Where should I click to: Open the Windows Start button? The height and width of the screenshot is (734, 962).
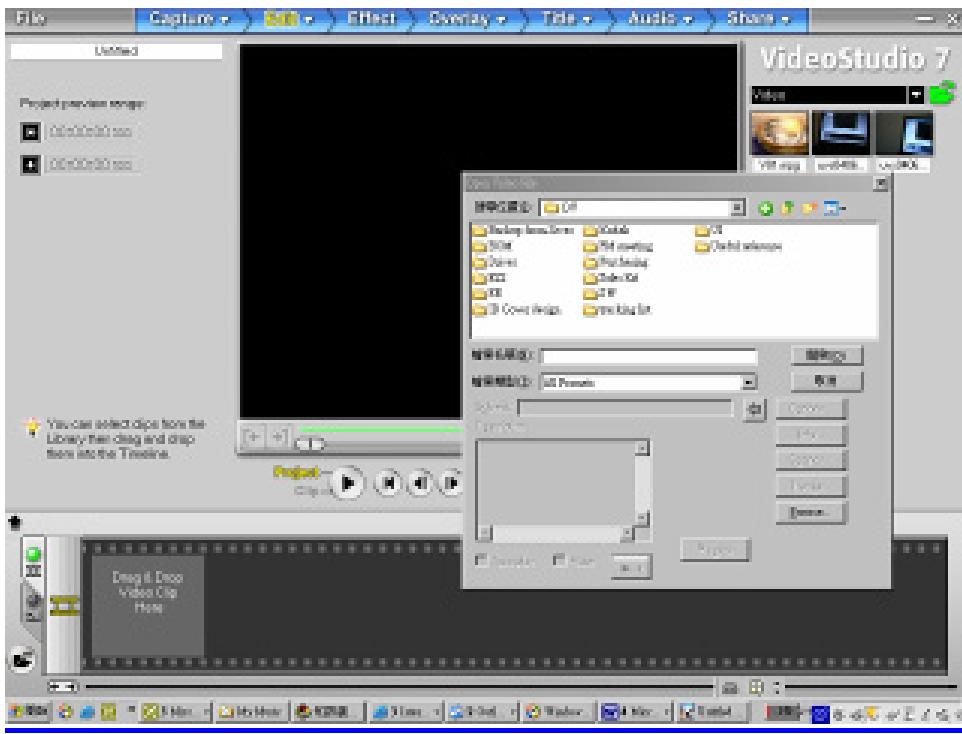[x=29, y=712]
